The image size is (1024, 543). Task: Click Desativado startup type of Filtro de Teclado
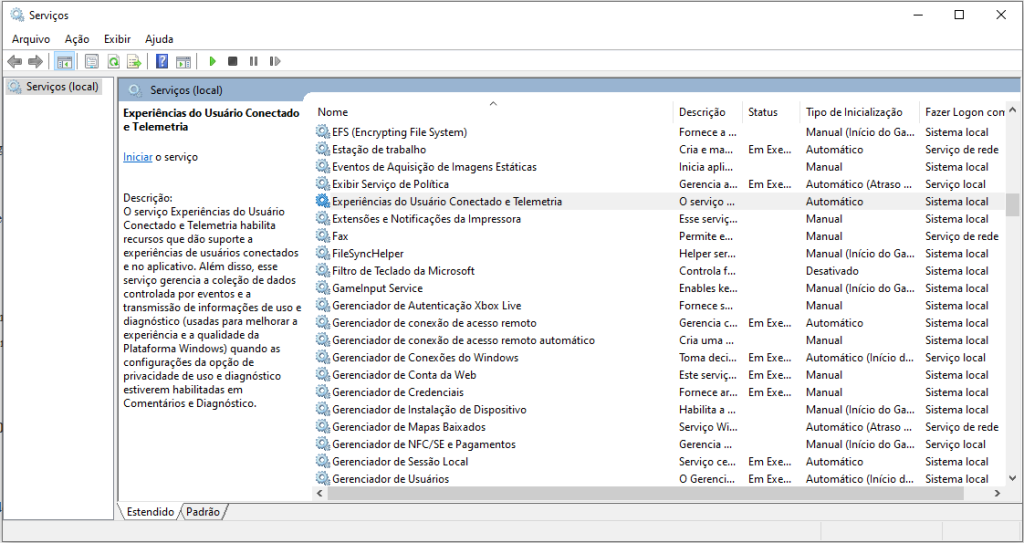coord(832,271)
